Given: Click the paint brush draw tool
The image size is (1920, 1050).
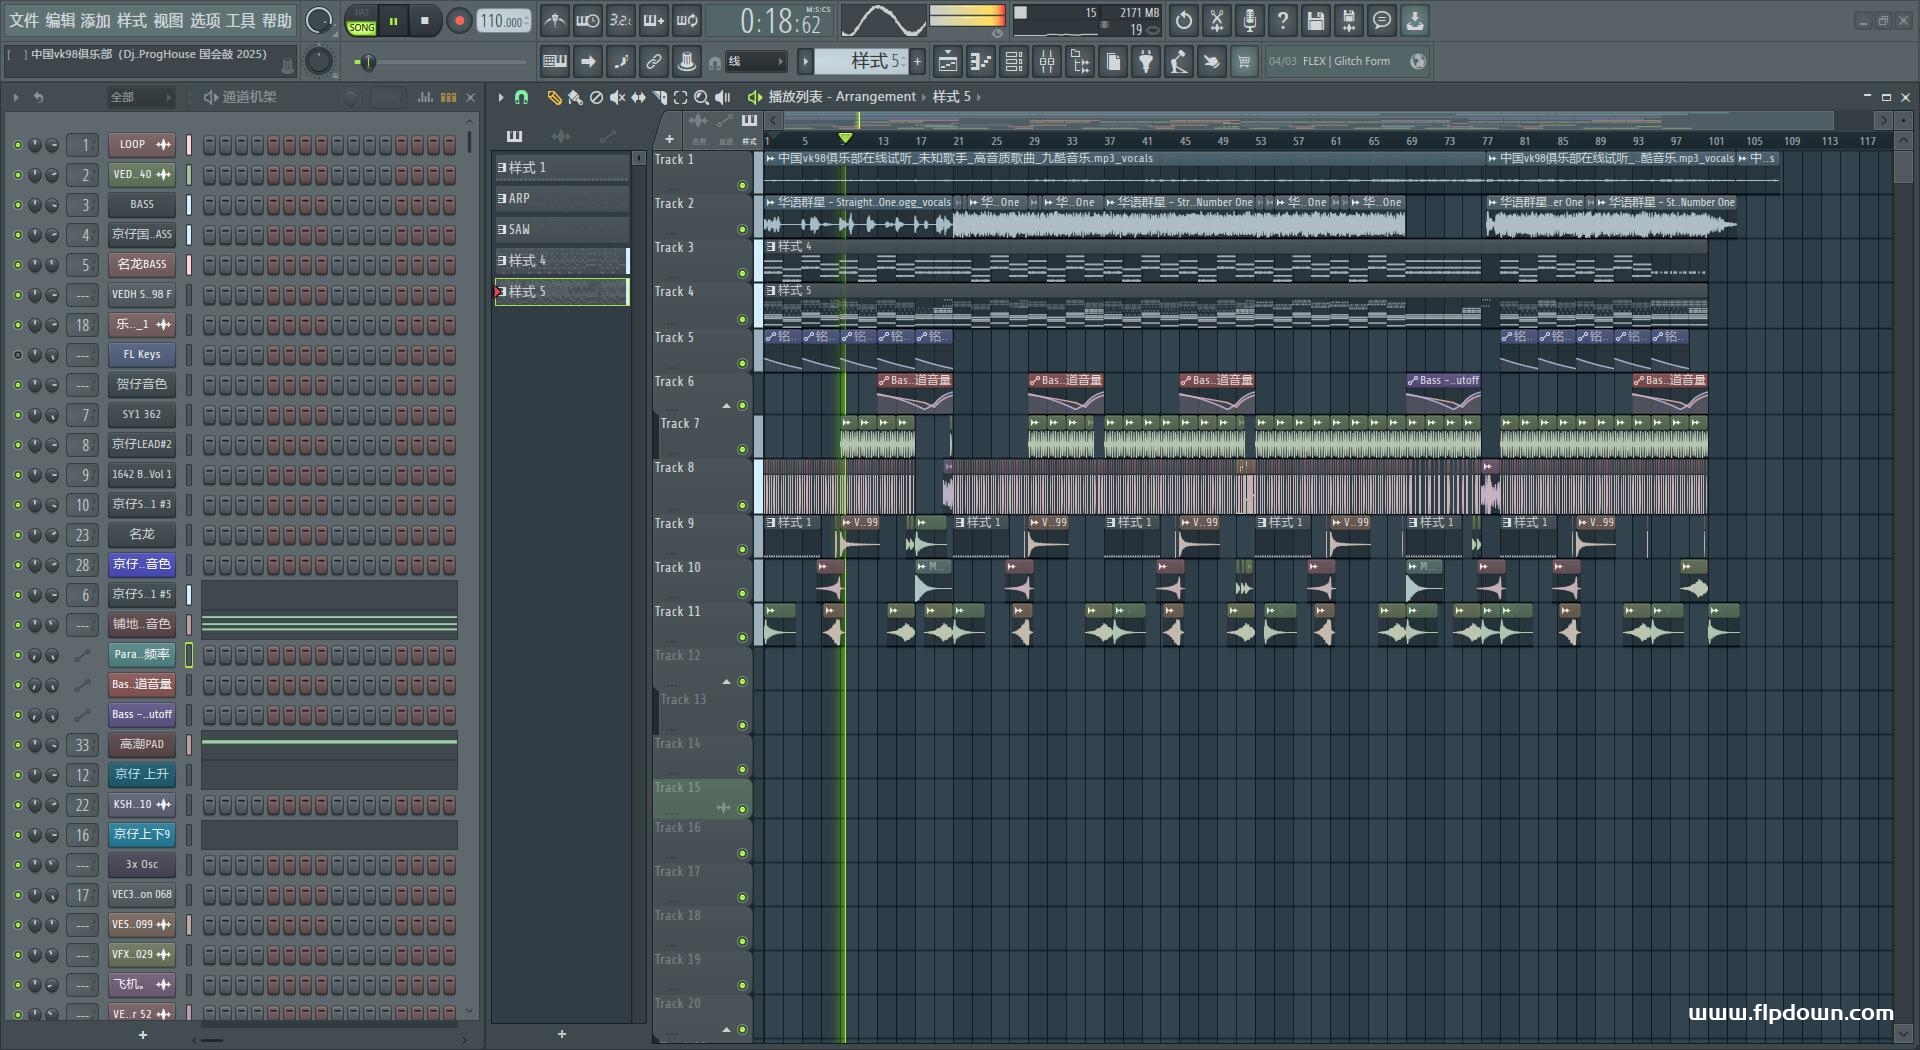Looking at the screenshot, I should [575, 97].
